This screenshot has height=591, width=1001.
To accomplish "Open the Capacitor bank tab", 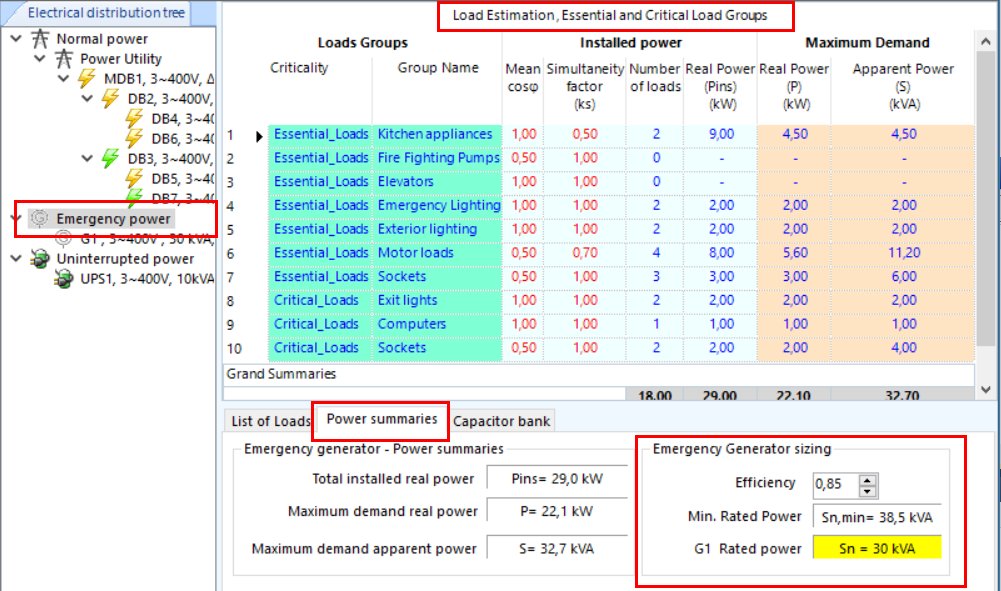I will 501,421.
